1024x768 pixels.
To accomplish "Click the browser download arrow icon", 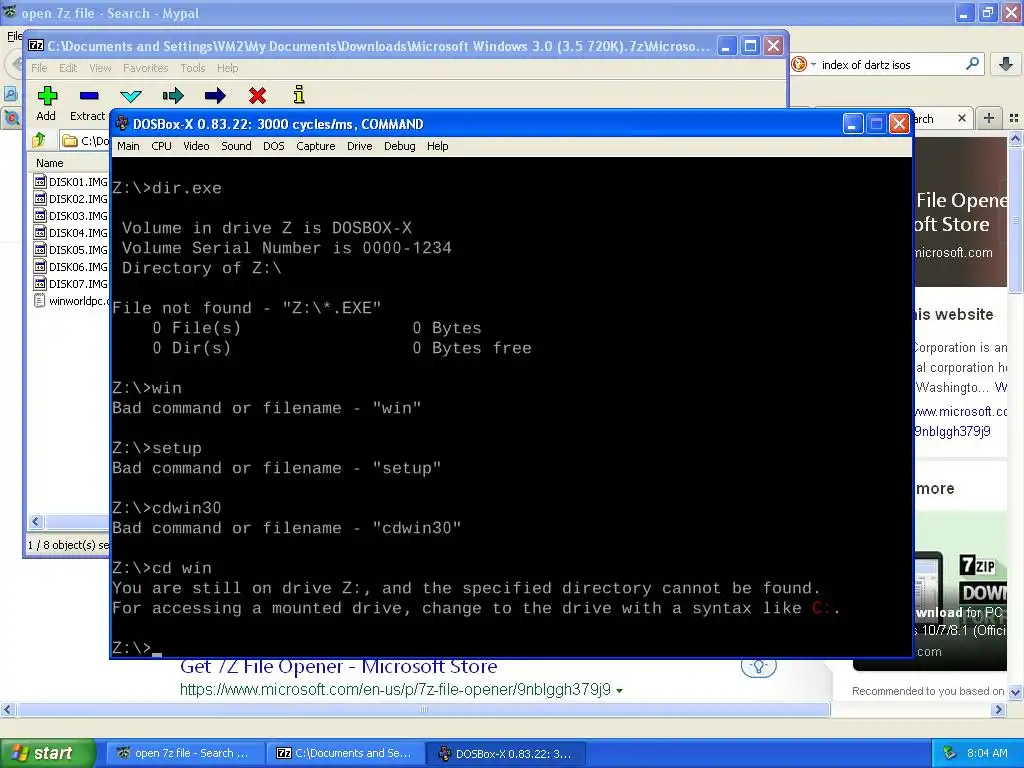I will click(1006, 64).
